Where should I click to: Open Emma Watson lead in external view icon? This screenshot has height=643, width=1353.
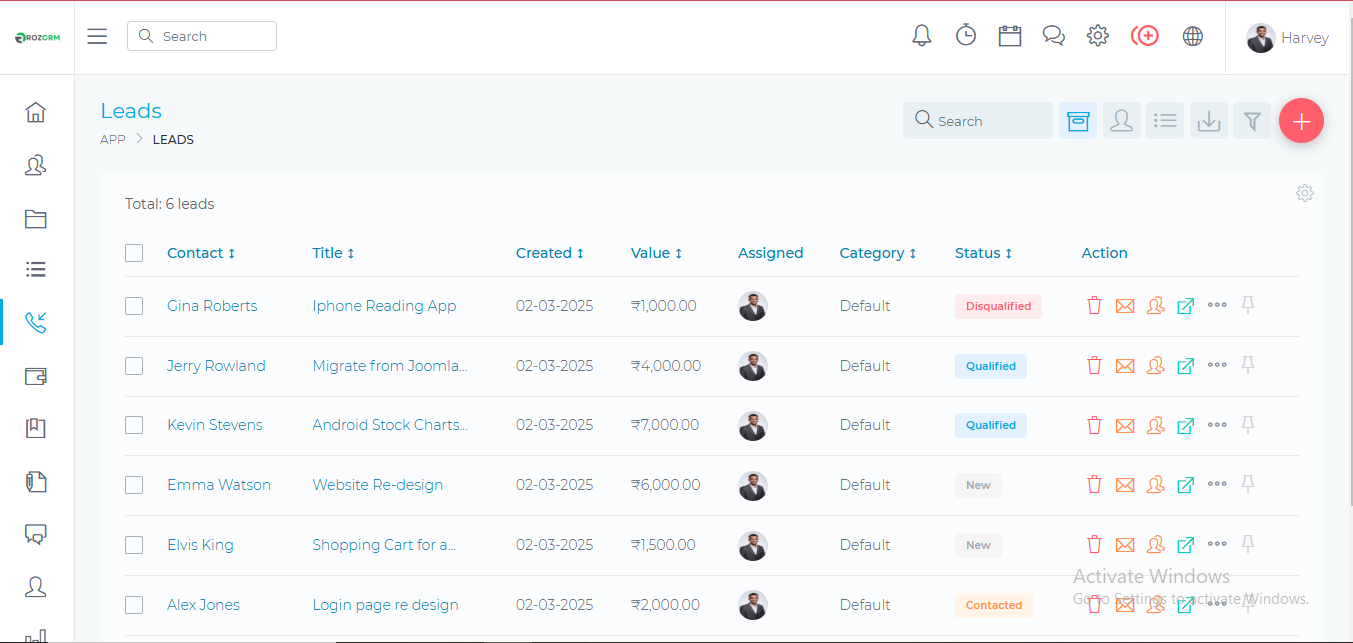point(1185,485)
